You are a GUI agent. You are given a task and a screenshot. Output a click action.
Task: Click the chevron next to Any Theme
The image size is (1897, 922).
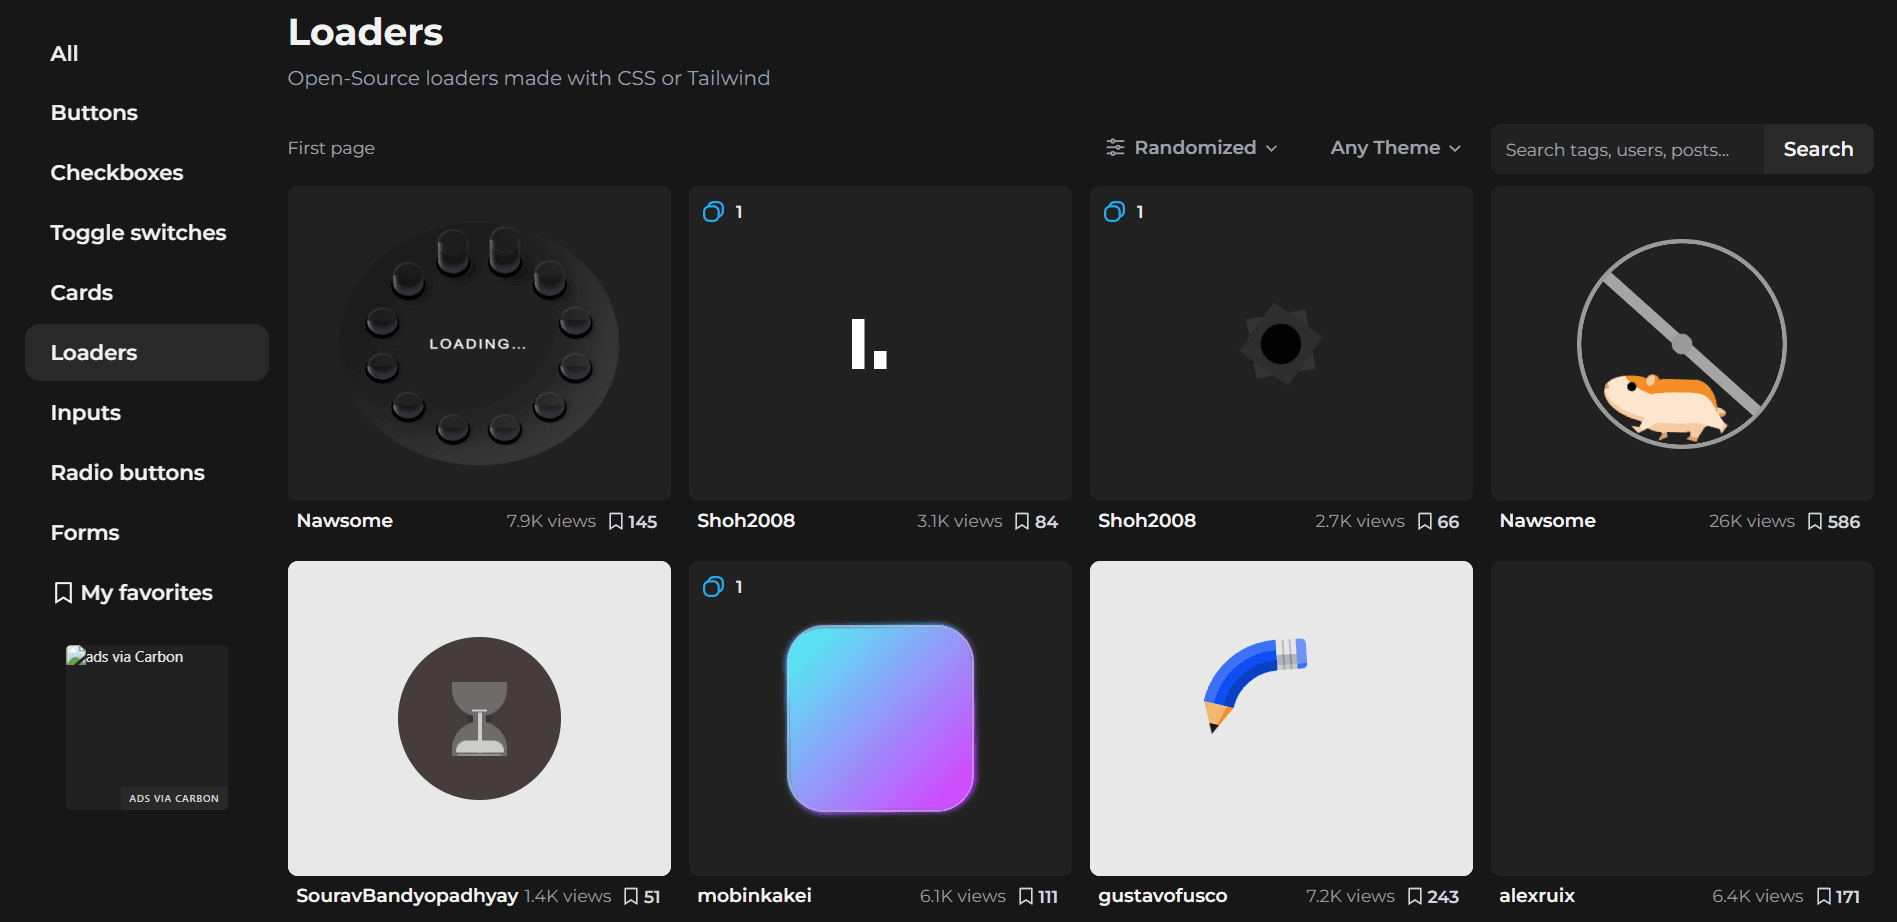click(1455, 149)
